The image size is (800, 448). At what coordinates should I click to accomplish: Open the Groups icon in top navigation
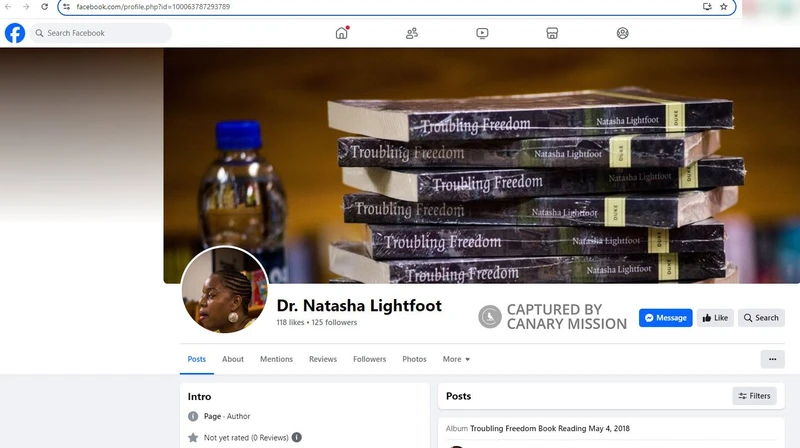pyautogui.click(x=622, y=33)
